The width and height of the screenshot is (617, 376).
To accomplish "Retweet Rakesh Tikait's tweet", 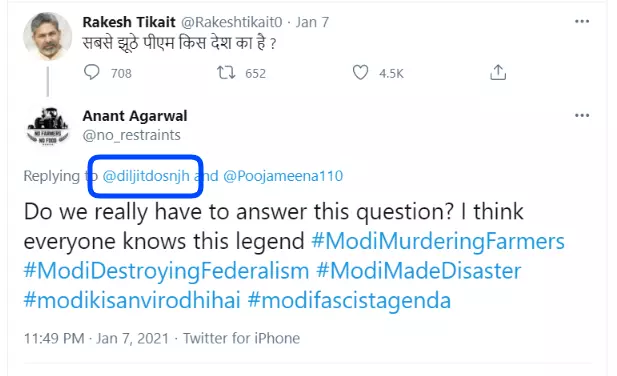I will 226,73.
